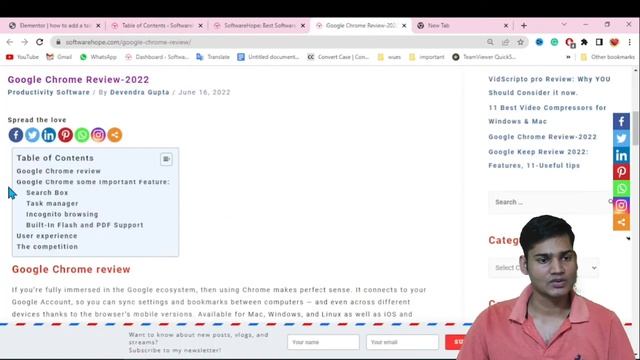Click floating Instagram share button at right edge
The width and height of the screenshot is (640, 360).
point(621,205)
